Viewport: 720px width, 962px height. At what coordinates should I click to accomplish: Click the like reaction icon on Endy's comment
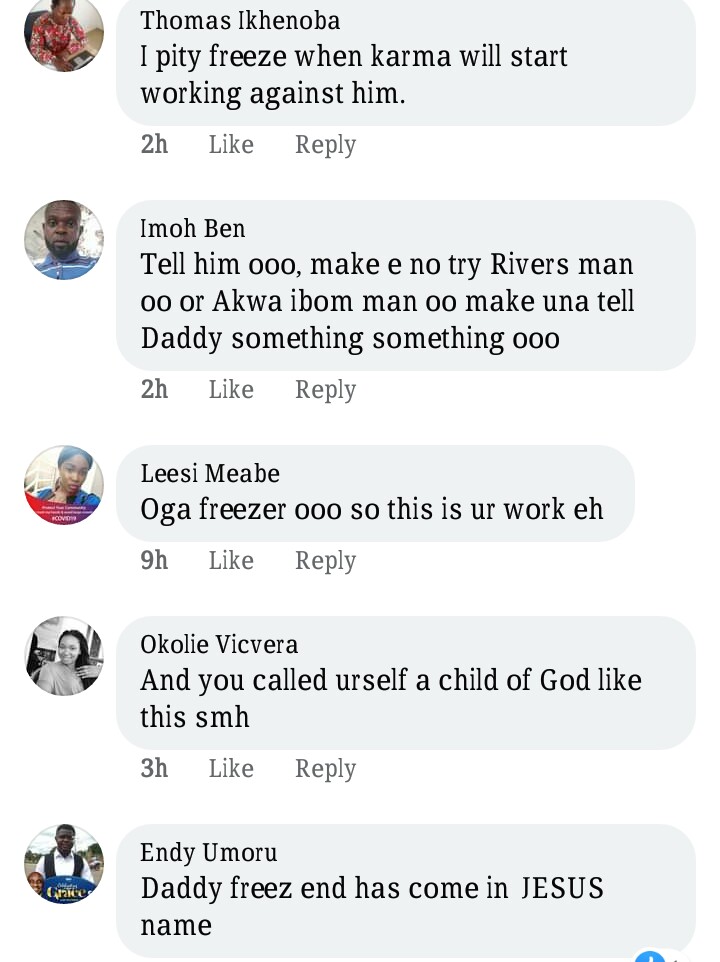650,957
